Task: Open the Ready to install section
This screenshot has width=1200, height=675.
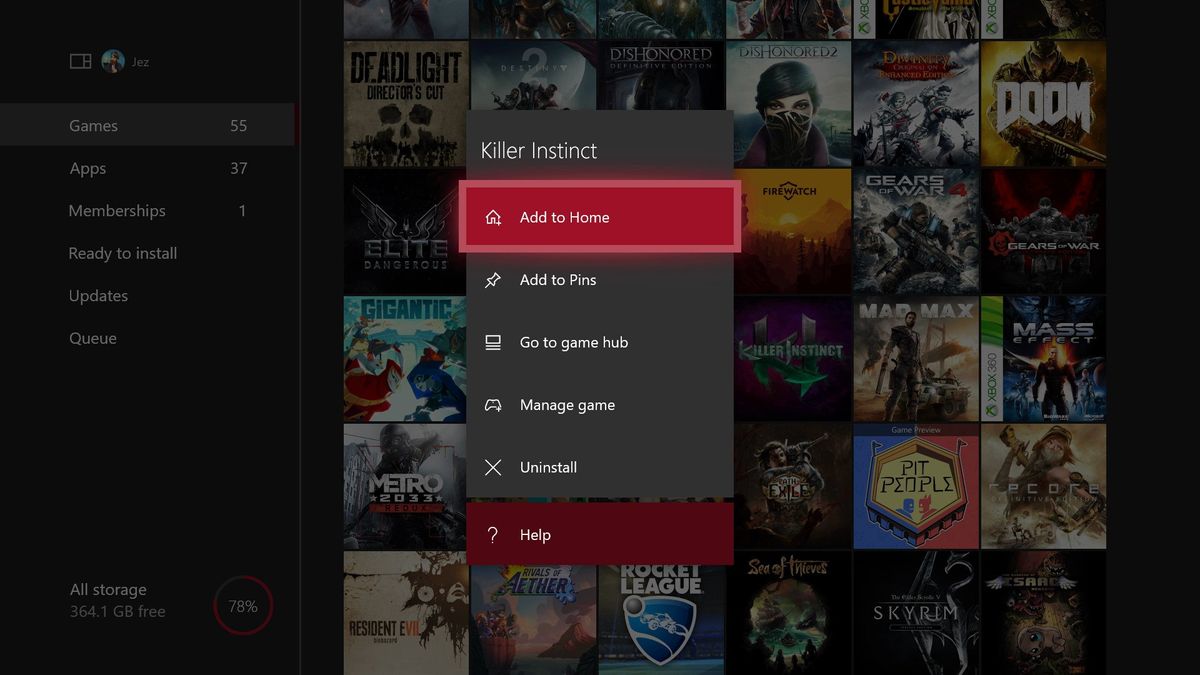Action: [122, 253]
